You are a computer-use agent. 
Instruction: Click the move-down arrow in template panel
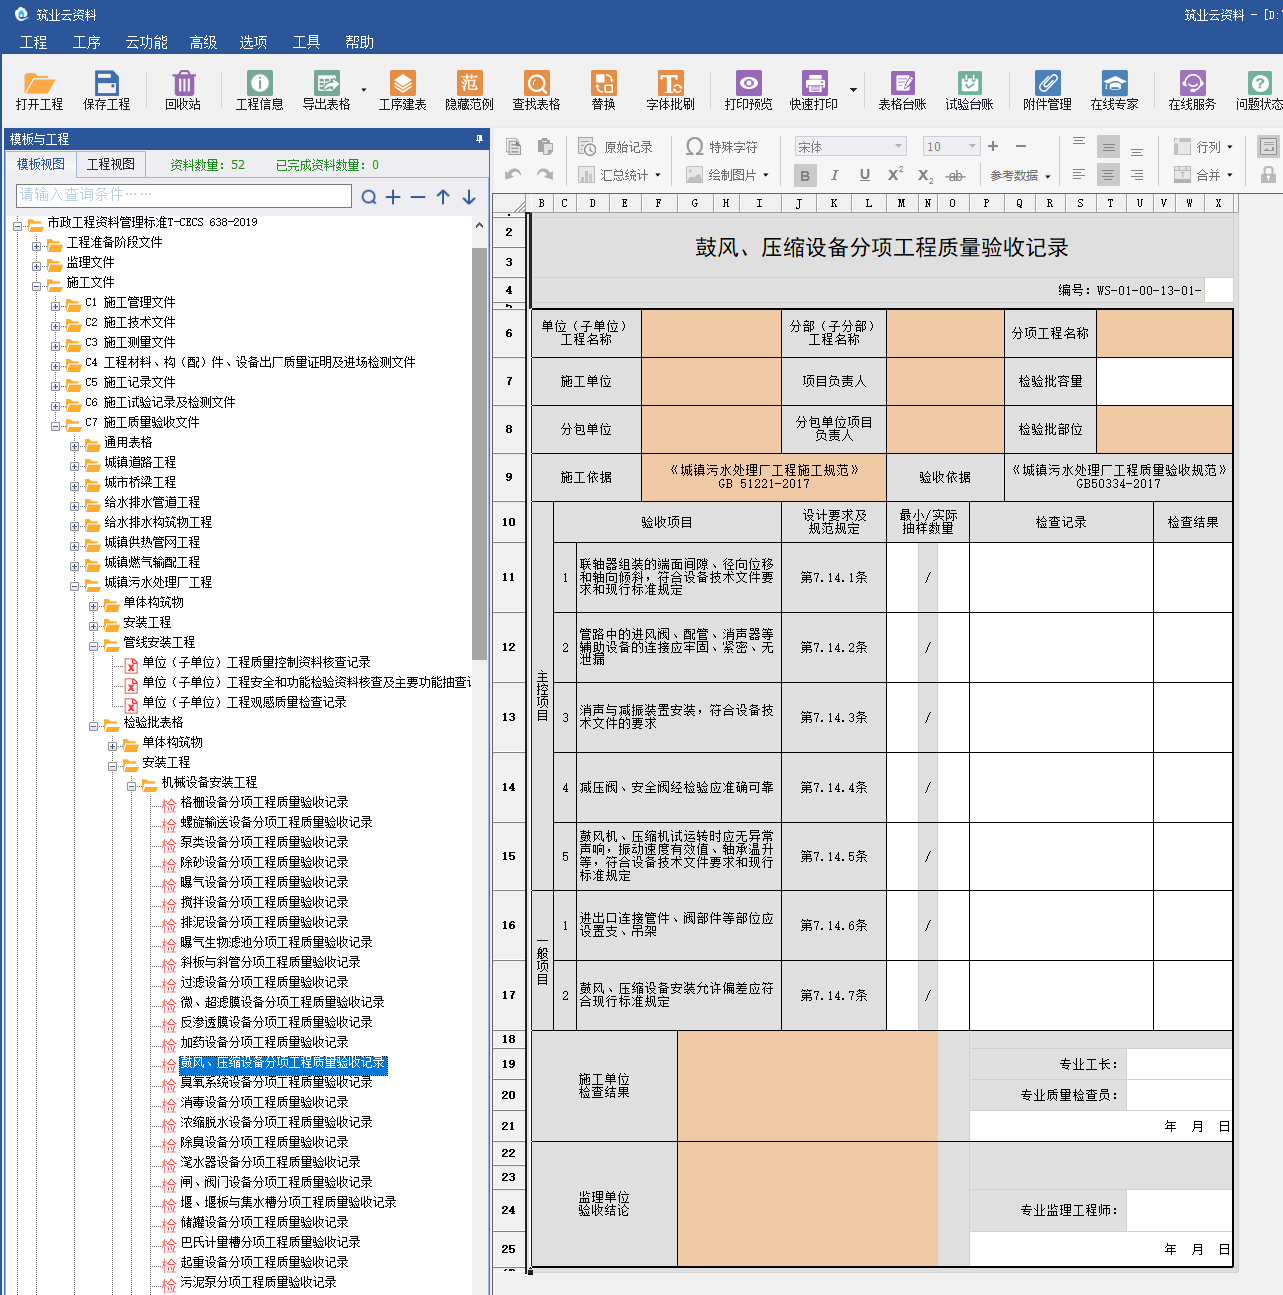coord(469,197)
